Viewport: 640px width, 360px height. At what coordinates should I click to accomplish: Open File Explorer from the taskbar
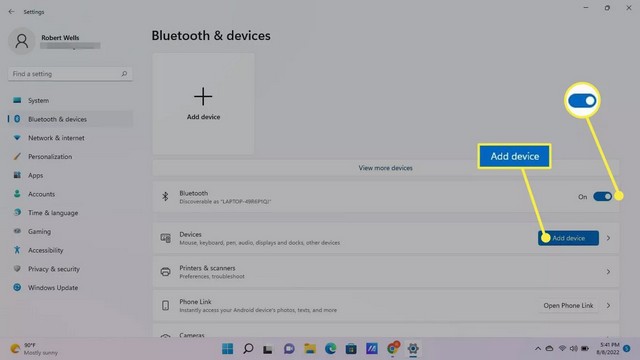click(310, 349)
